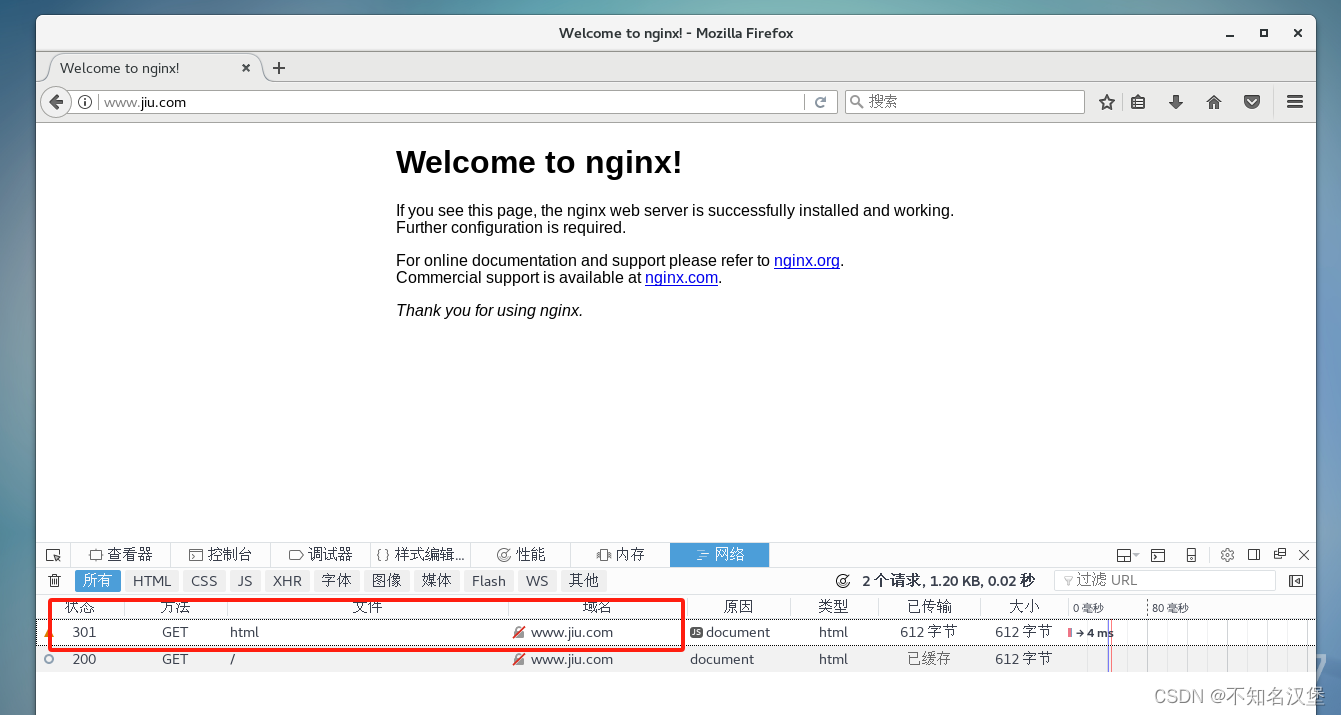Show site information icon in address bar
Image resolution: width=1341 pixels, height=715 pixels.
pos(85,102)
